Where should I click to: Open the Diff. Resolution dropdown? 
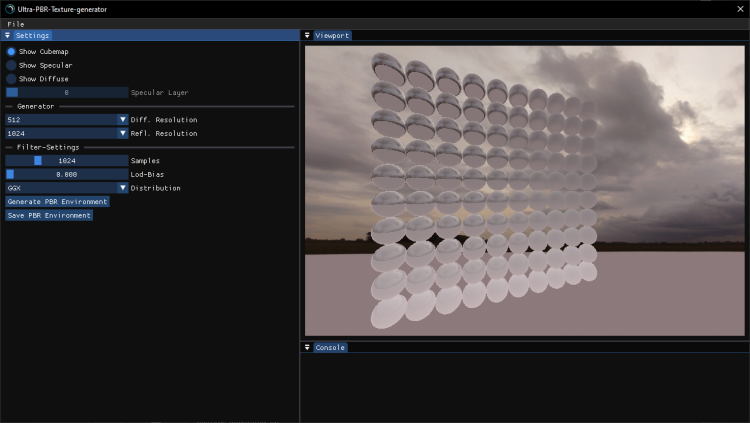(66, 119)
